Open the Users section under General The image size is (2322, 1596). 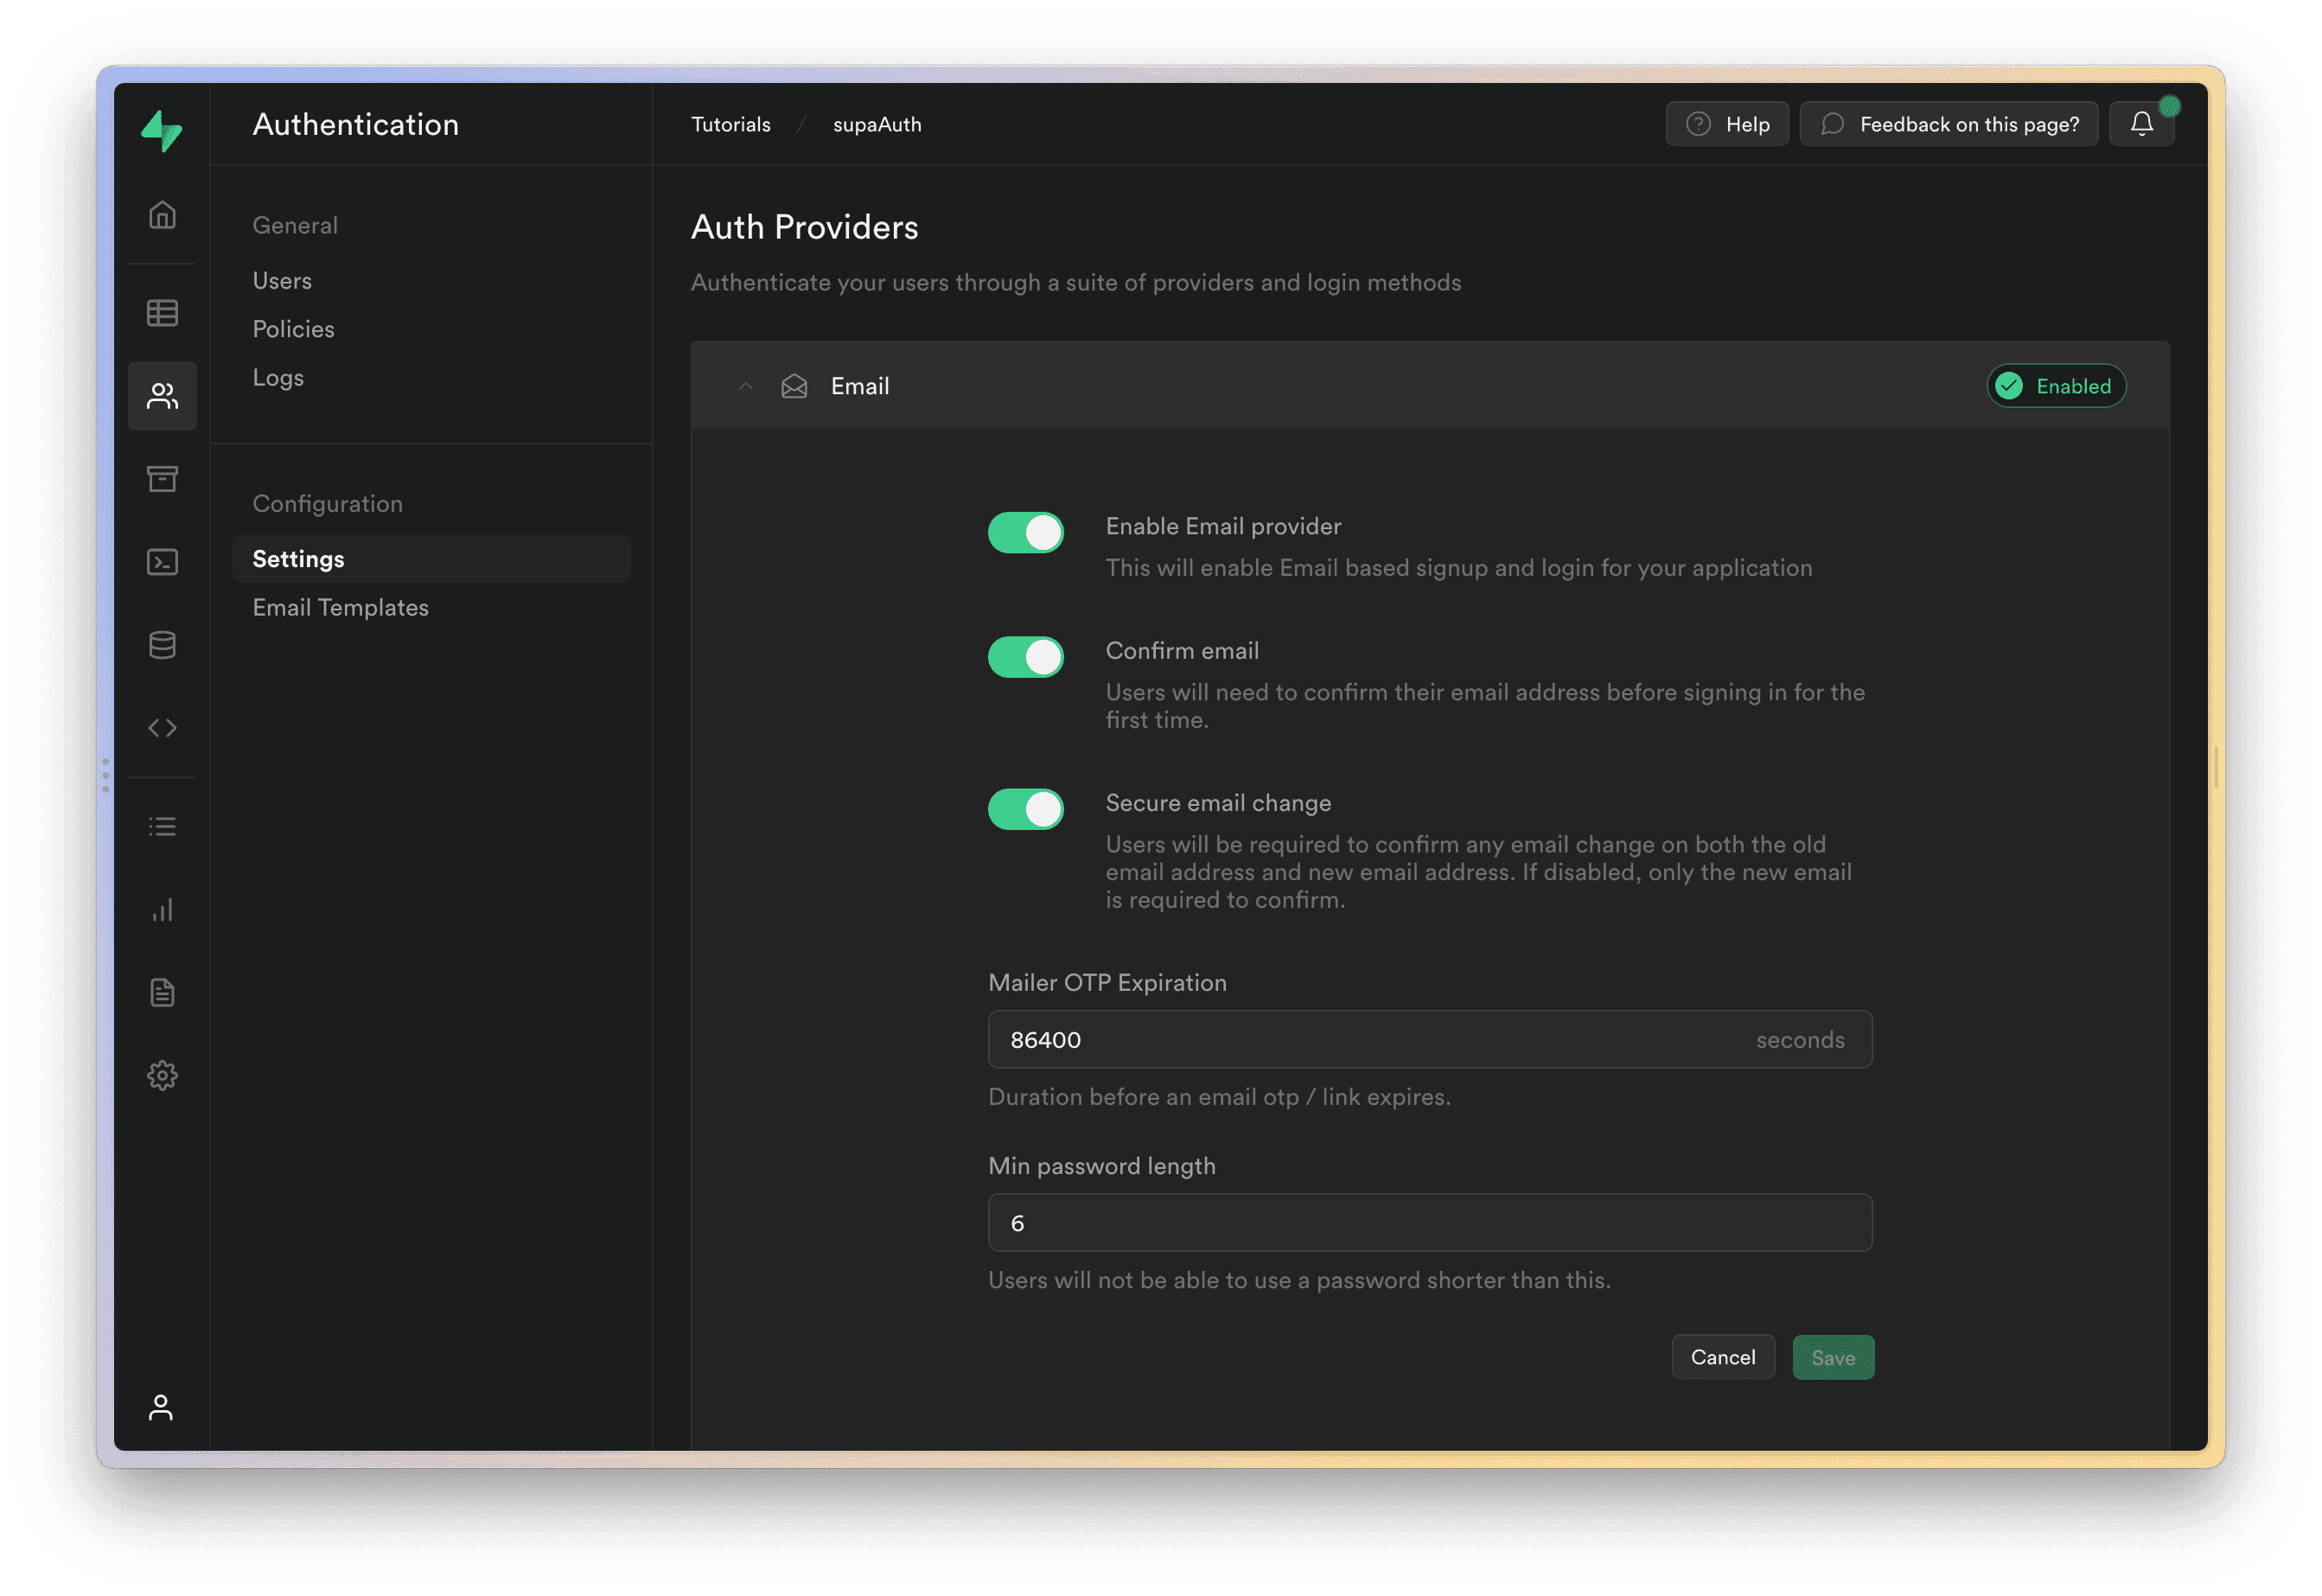[x=282, y=280]
